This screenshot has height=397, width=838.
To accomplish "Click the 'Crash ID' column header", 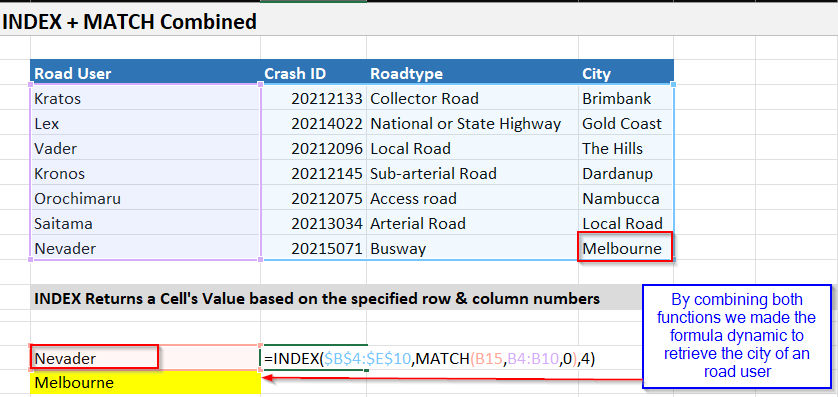I will point(313,73).
